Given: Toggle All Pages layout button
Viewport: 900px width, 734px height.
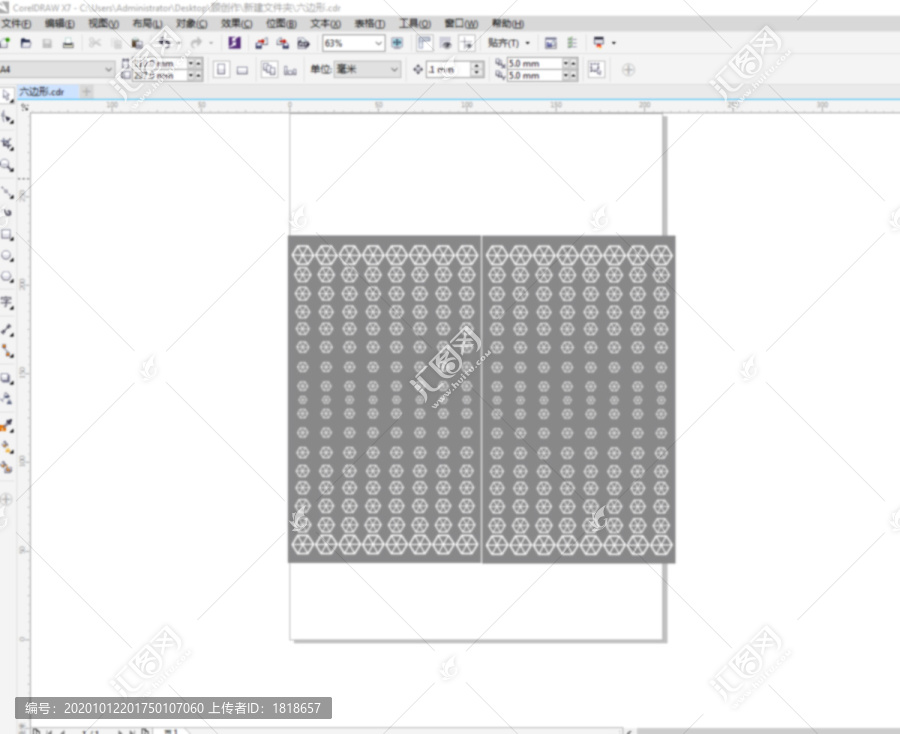Looking at the screenshot, I should (x=269, y=69).
